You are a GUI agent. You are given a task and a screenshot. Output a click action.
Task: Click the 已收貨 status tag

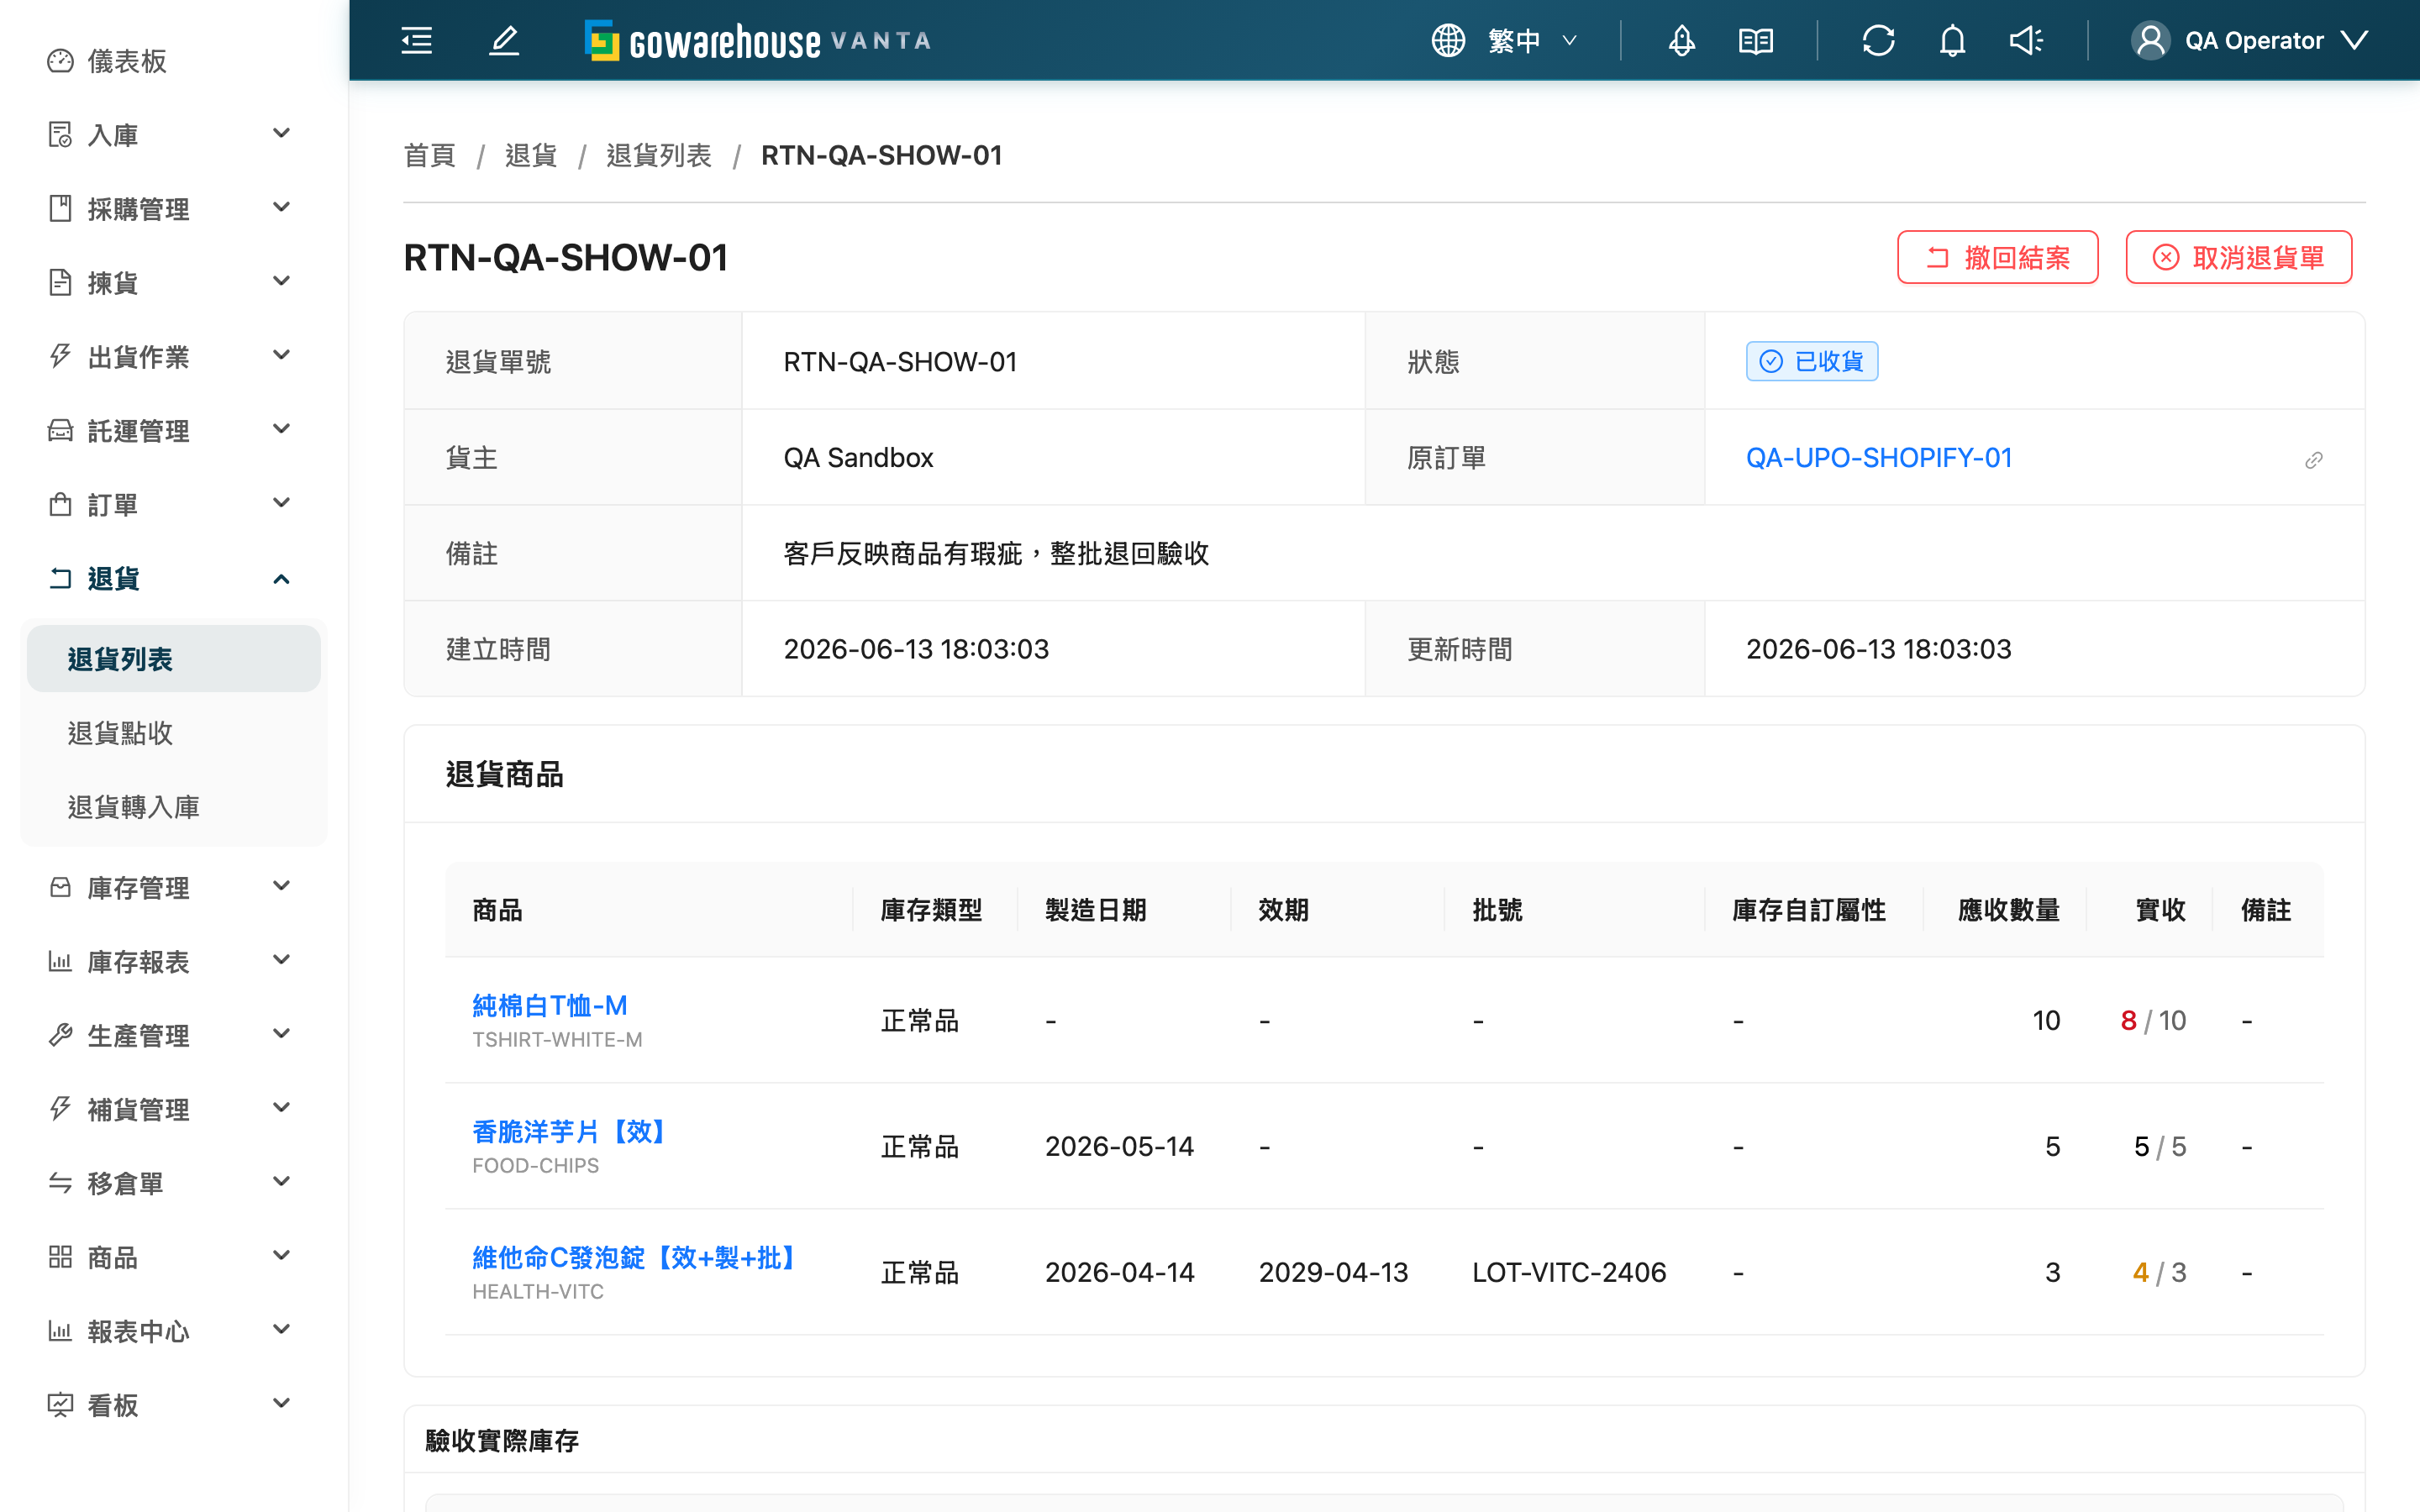[x=1812, y=361]
